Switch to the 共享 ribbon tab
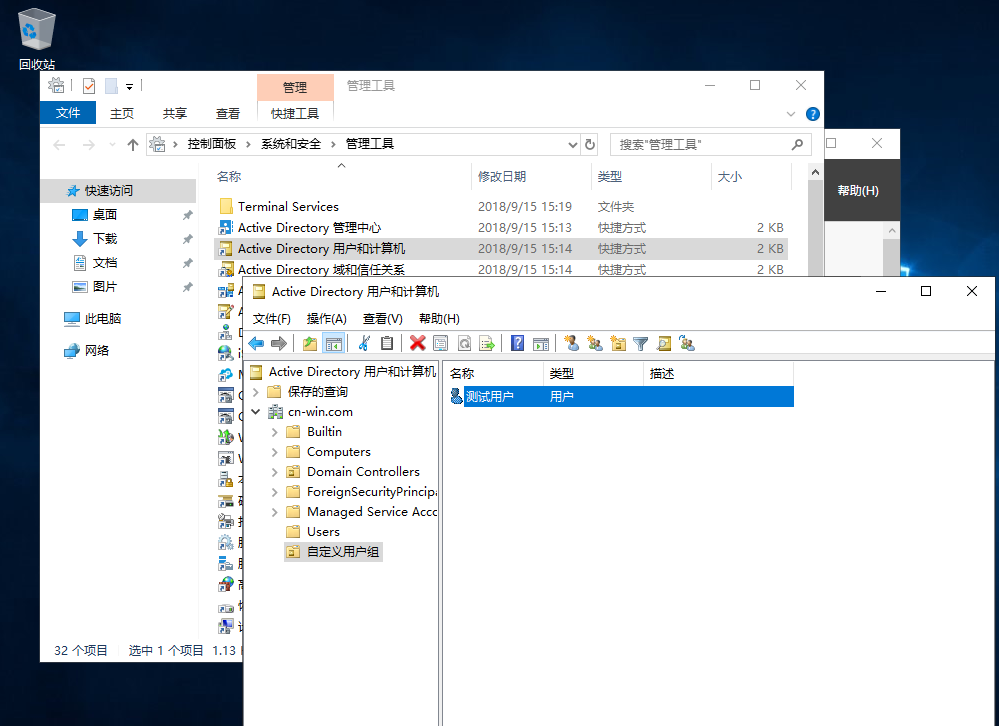Viewport: 999px width, 726px height. point(175,113)
